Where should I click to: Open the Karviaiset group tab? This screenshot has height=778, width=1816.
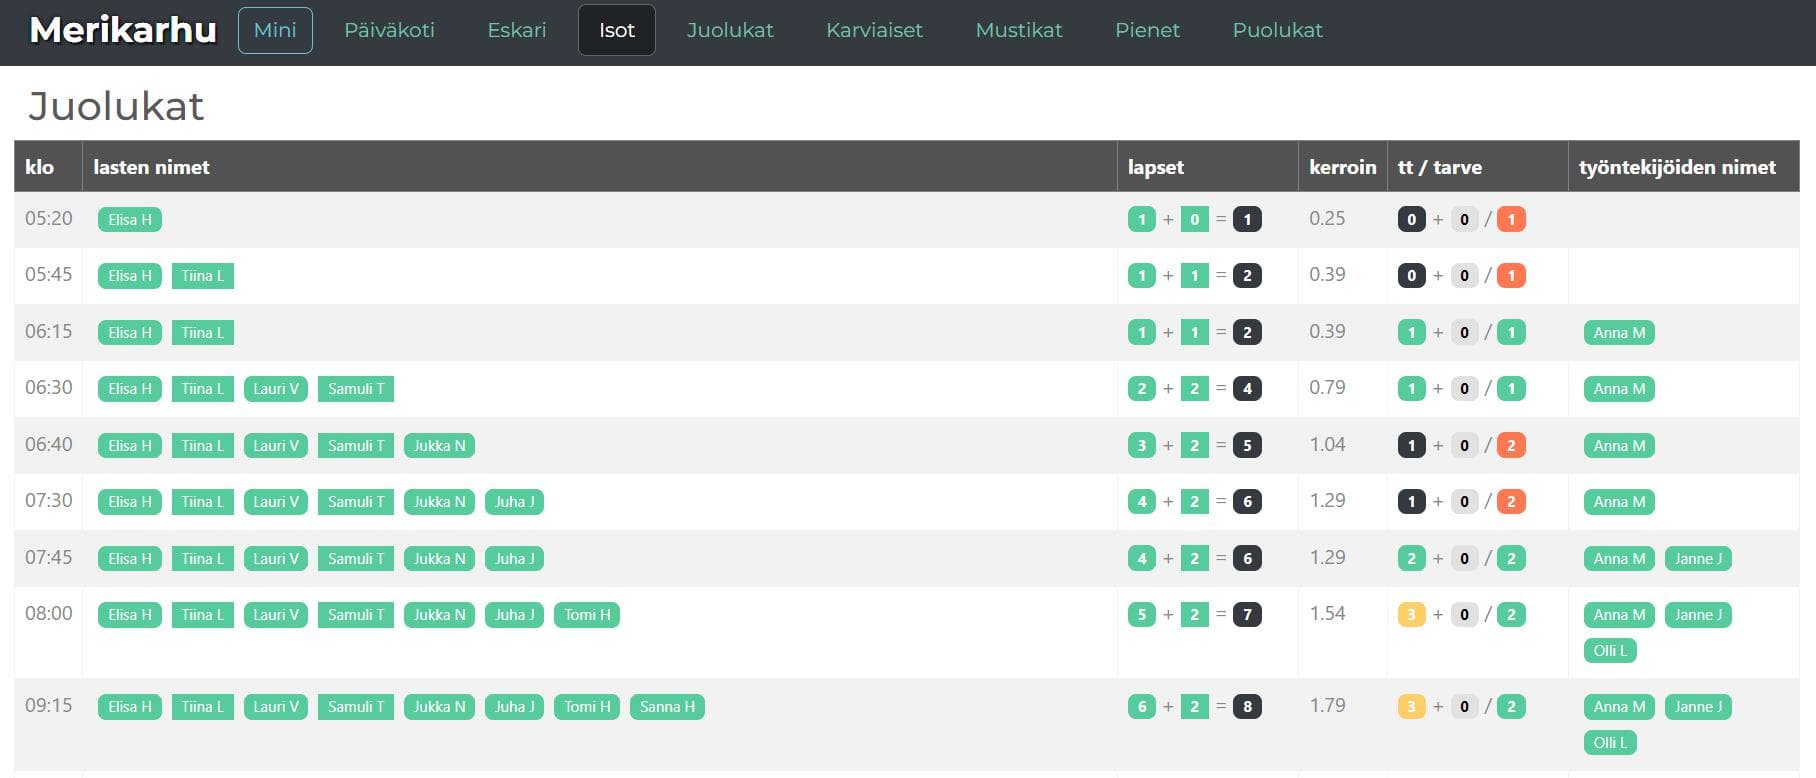click(874, 31)
